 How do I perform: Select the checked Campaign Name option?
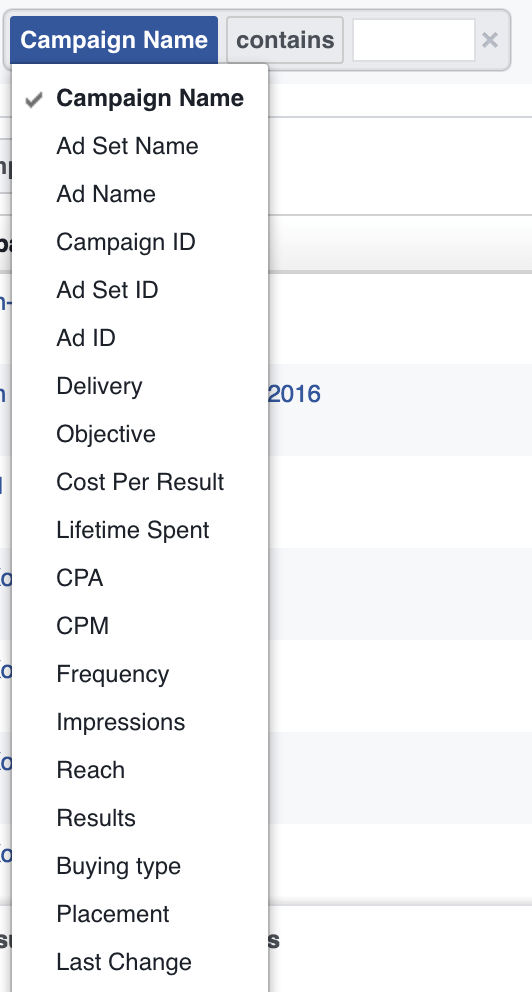[x=140, y=98]
